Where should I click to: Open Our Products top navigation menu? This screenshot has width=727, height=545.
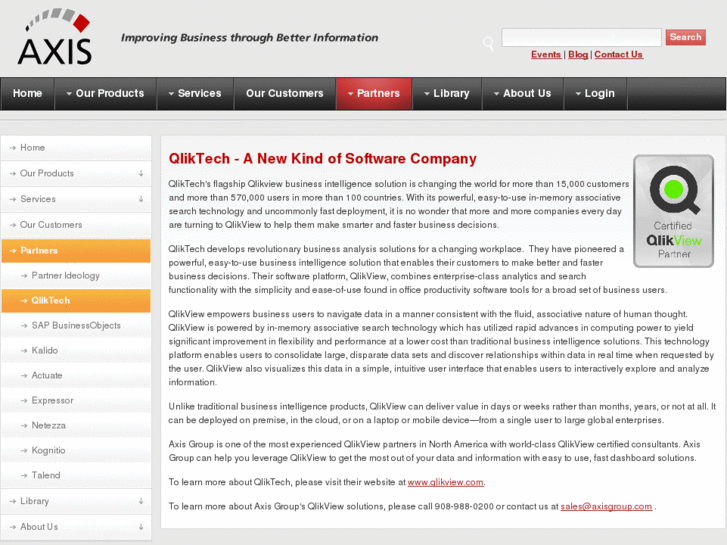click(105, 94)
